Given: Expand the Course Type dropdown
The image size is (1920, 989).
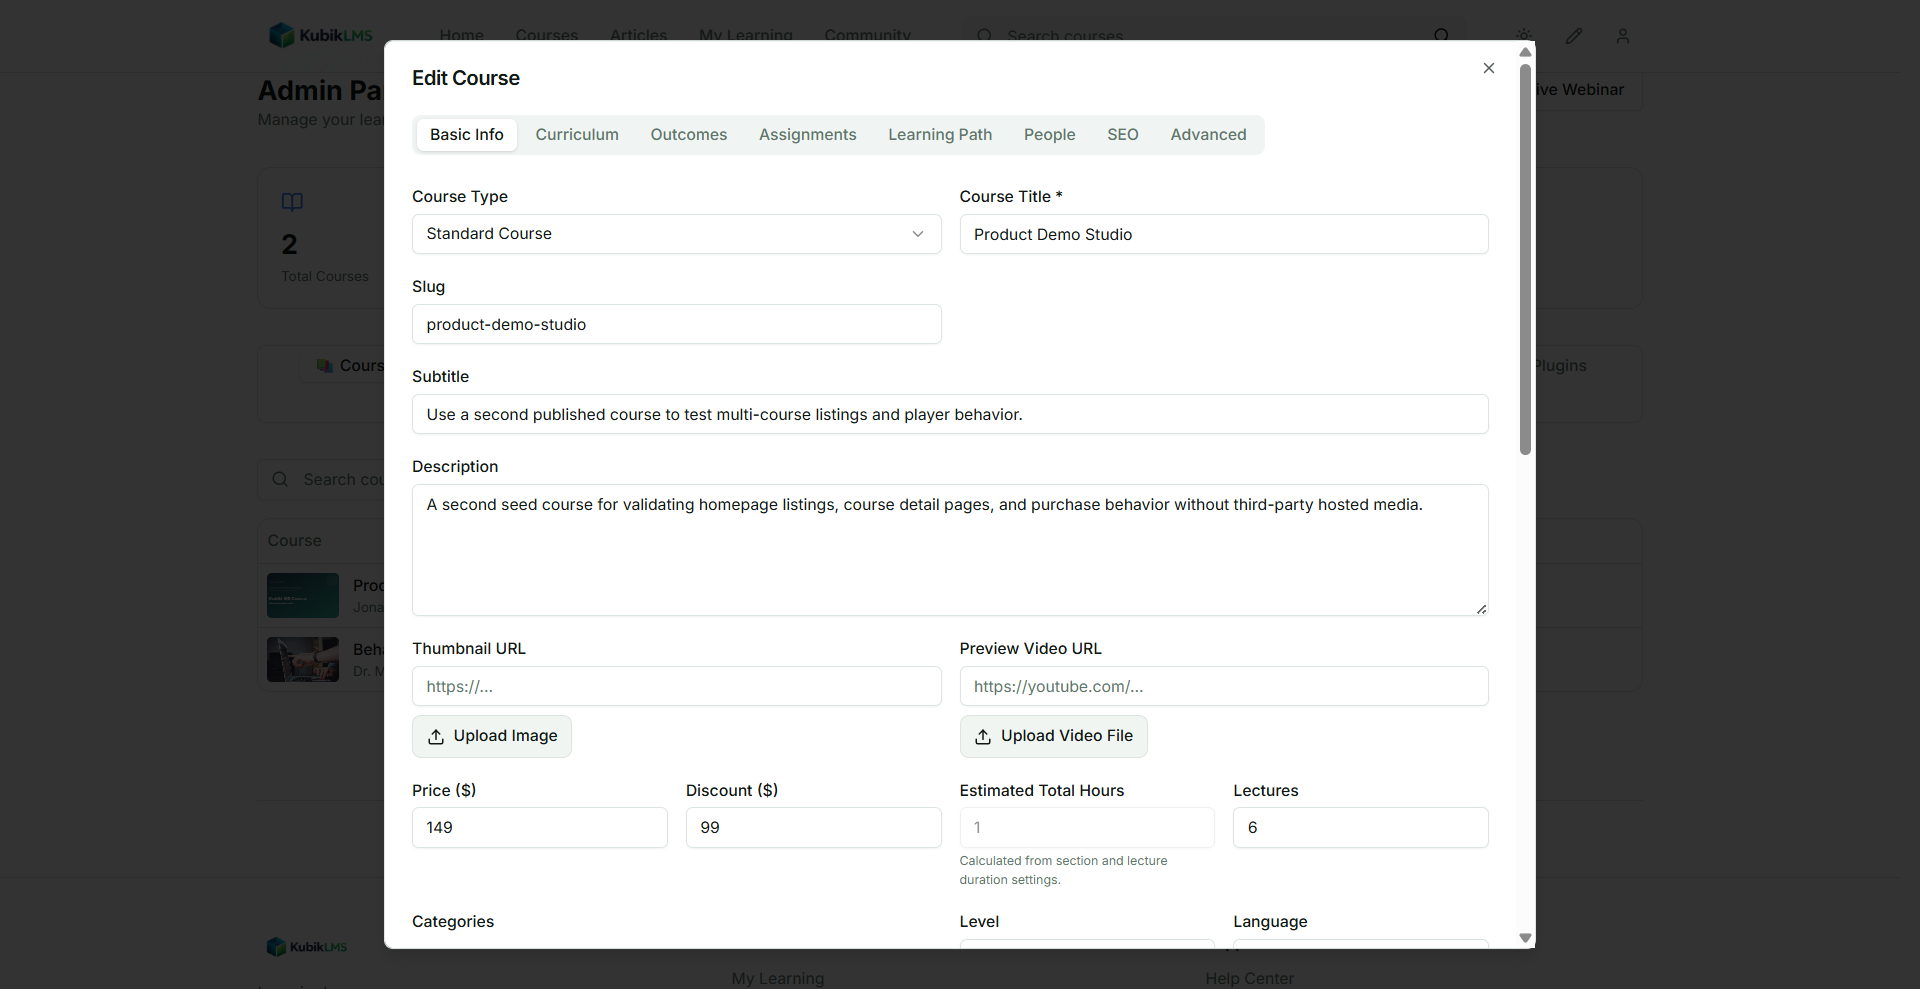Looking at the screenshot, I should (676, 234).
